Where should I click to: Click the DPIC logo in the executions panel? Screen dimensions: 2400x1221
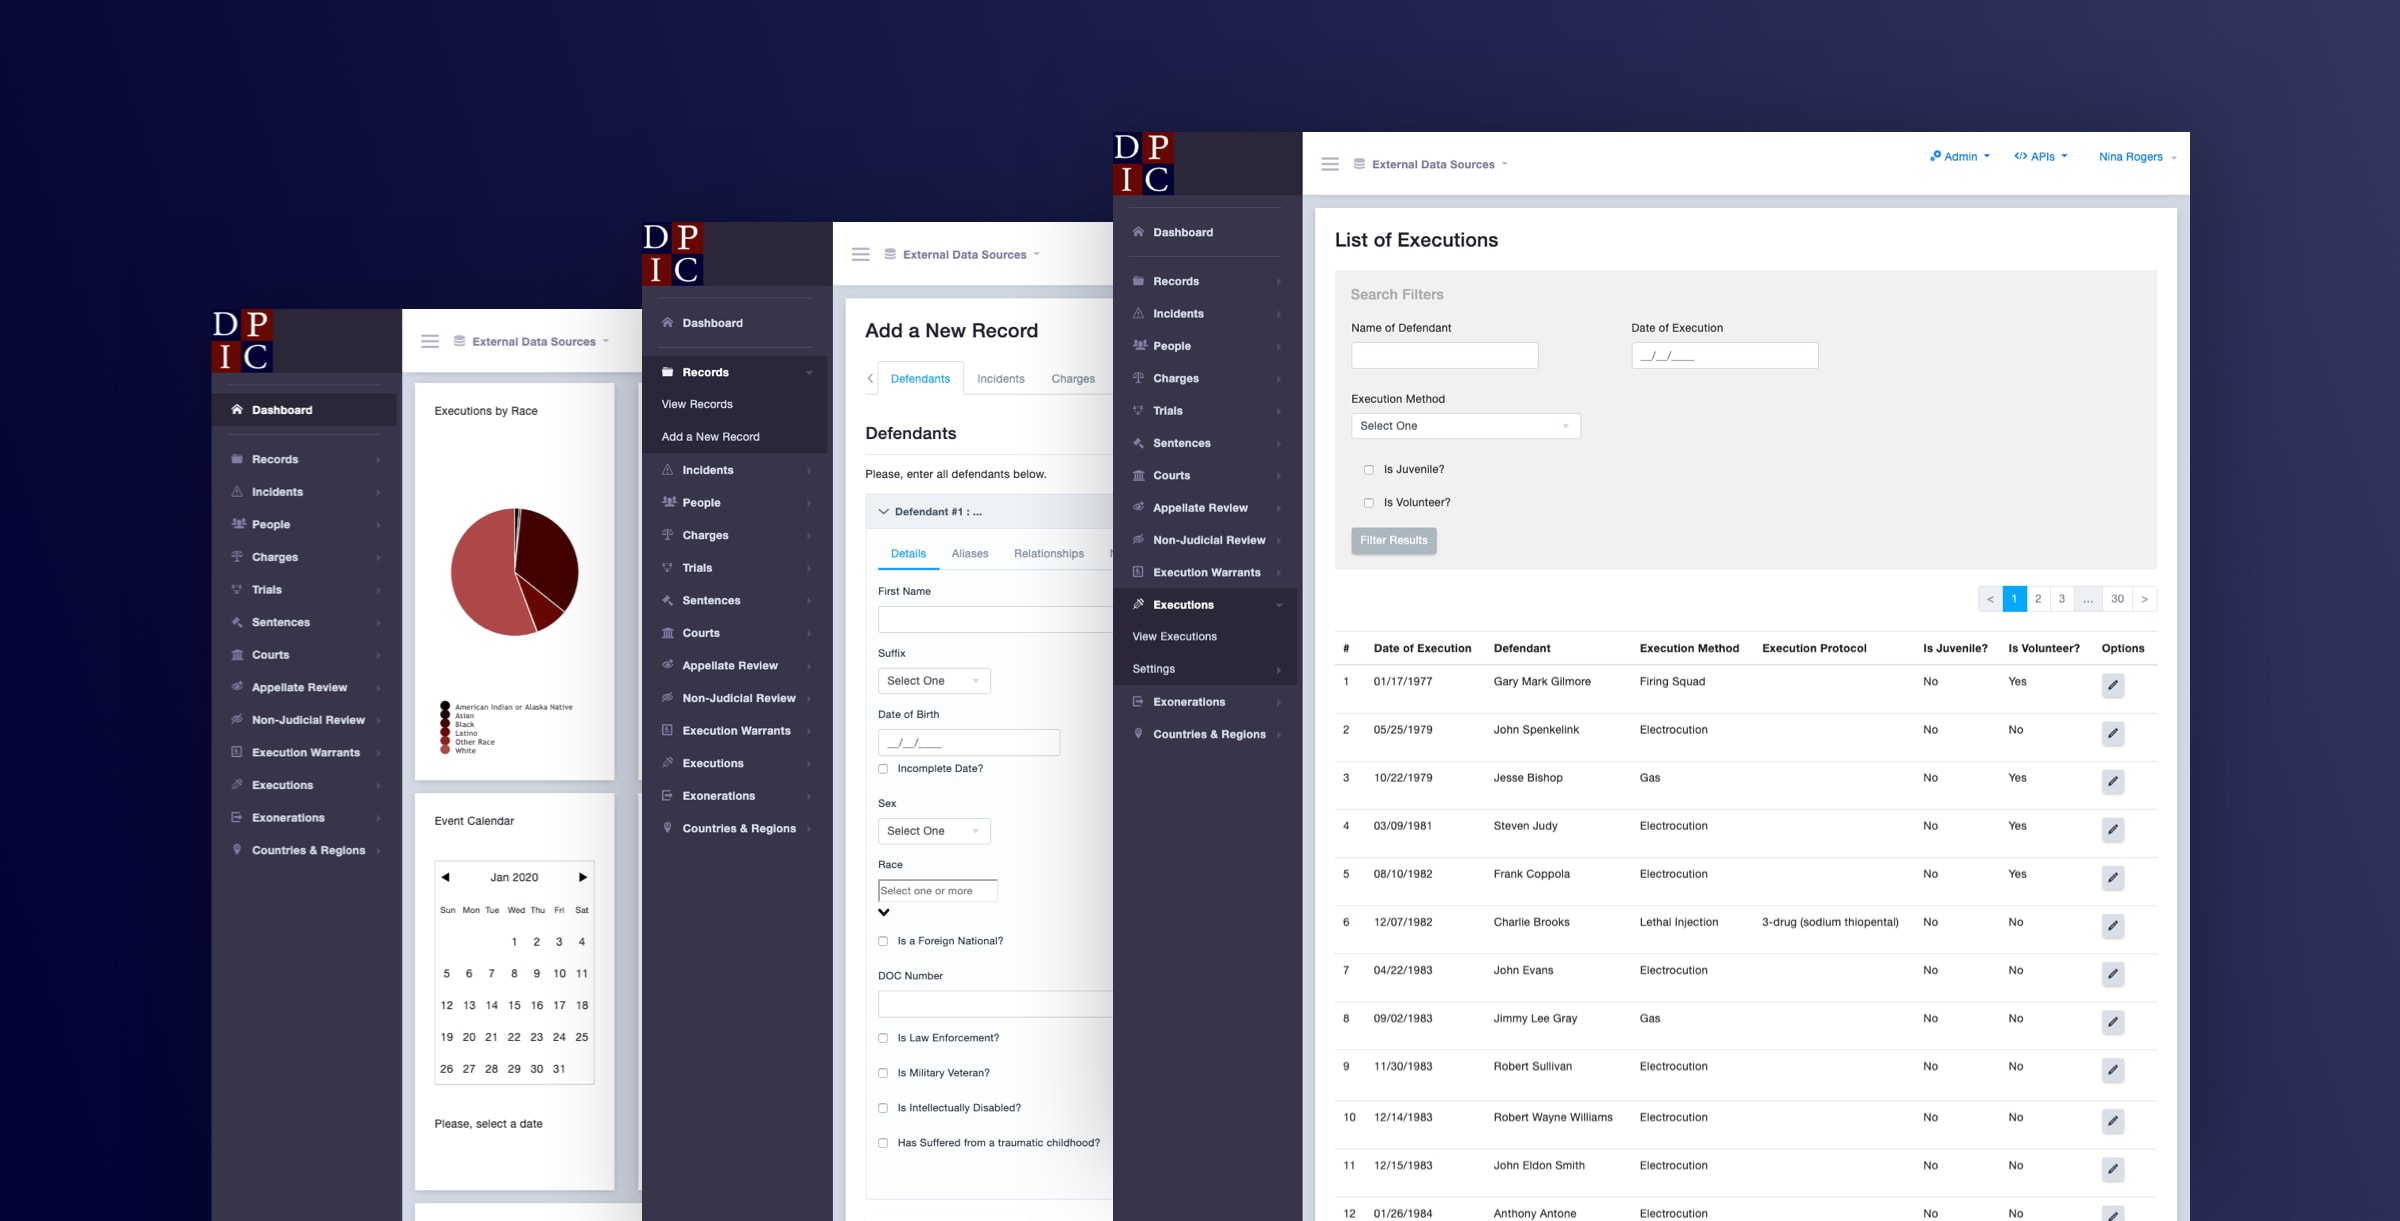click(1143, 163)
